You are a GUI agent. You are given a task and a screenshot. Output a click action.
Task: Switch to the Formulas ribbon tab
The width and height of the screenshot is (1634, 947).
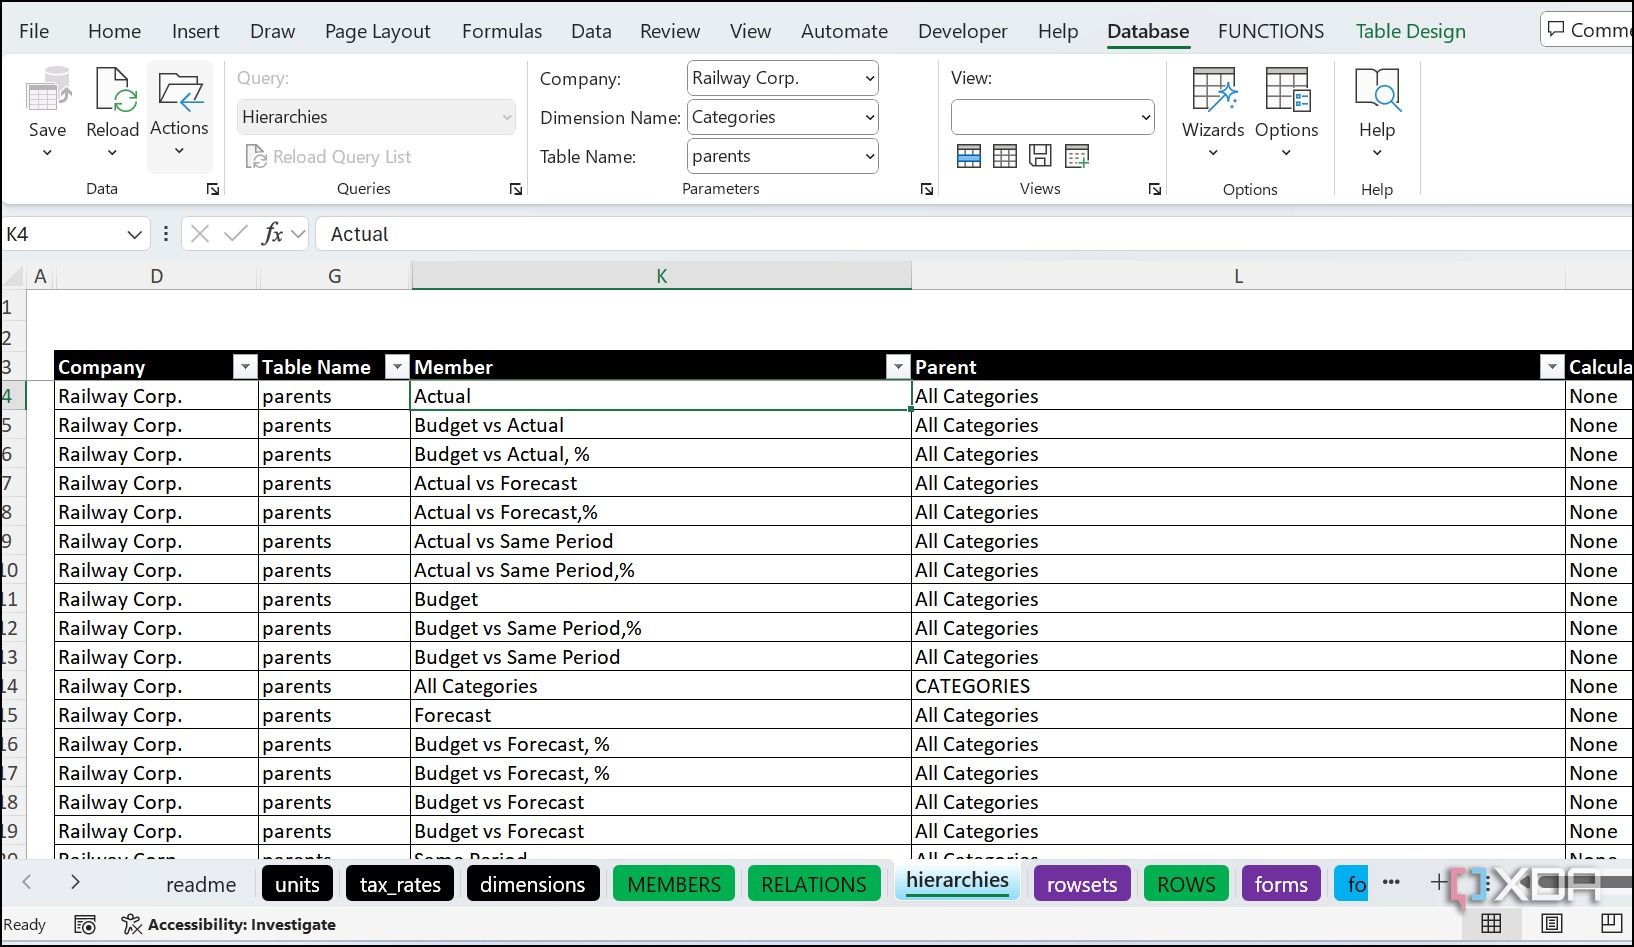(502, 31)
